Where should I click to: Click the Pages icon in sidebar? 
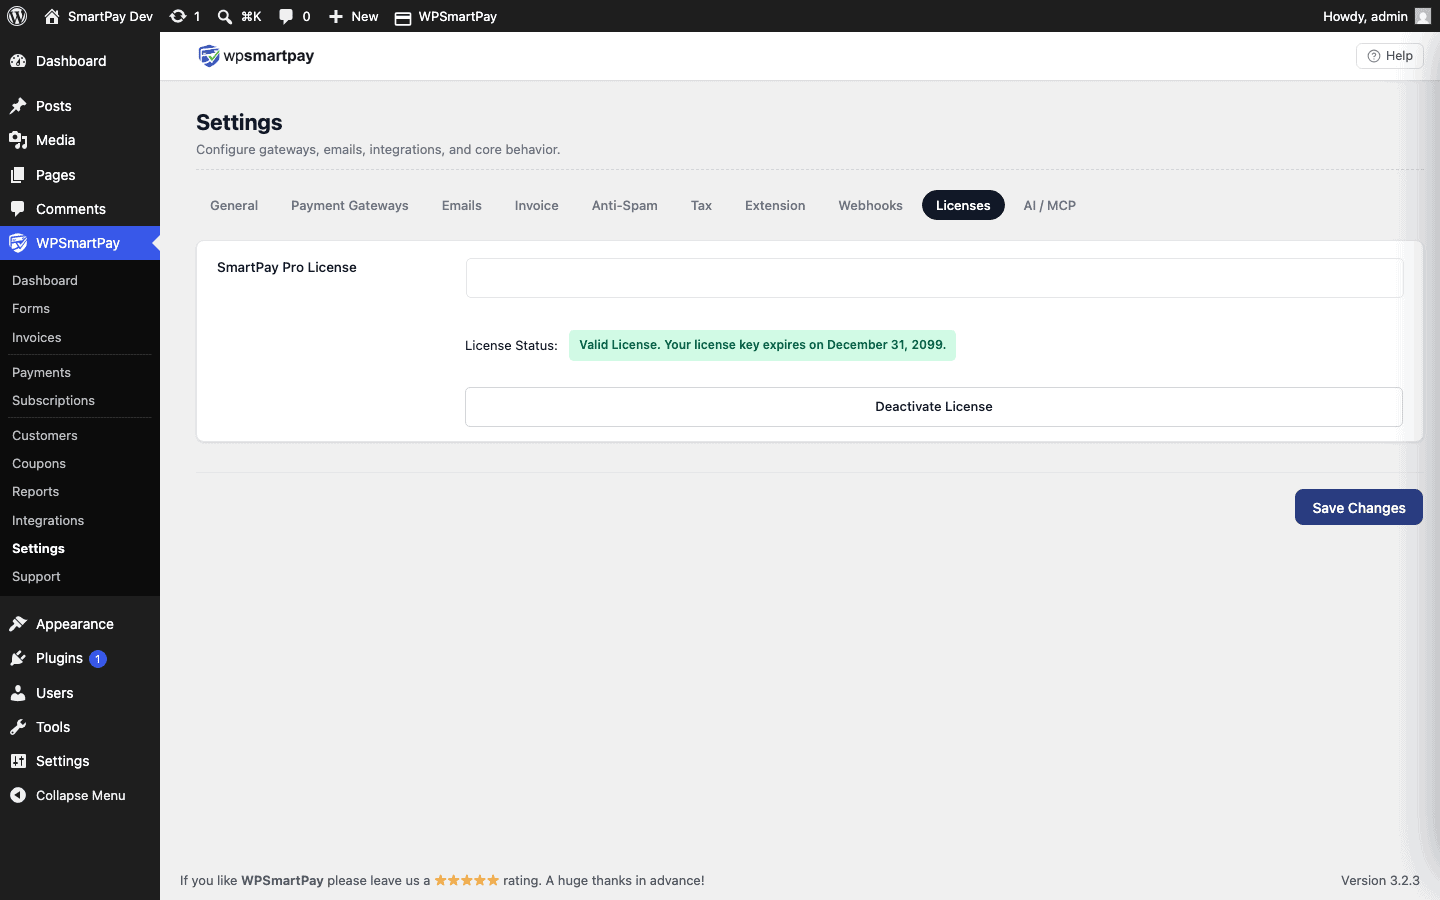tap(18, 175)
